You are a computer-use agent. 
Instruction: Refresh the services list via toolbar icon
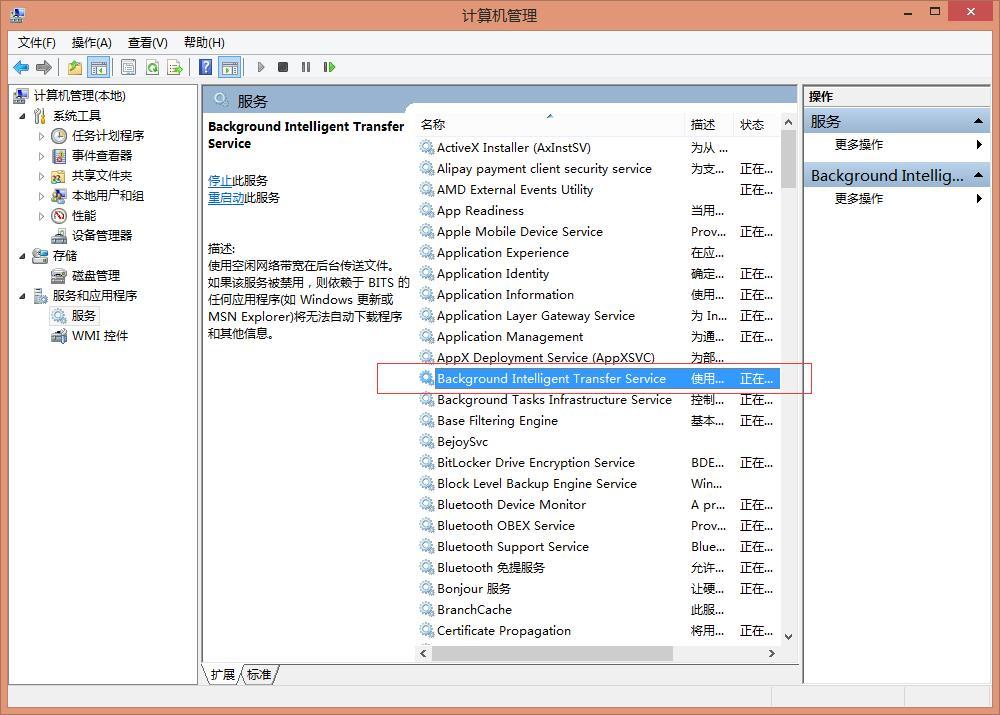click(x=152, y=67)
